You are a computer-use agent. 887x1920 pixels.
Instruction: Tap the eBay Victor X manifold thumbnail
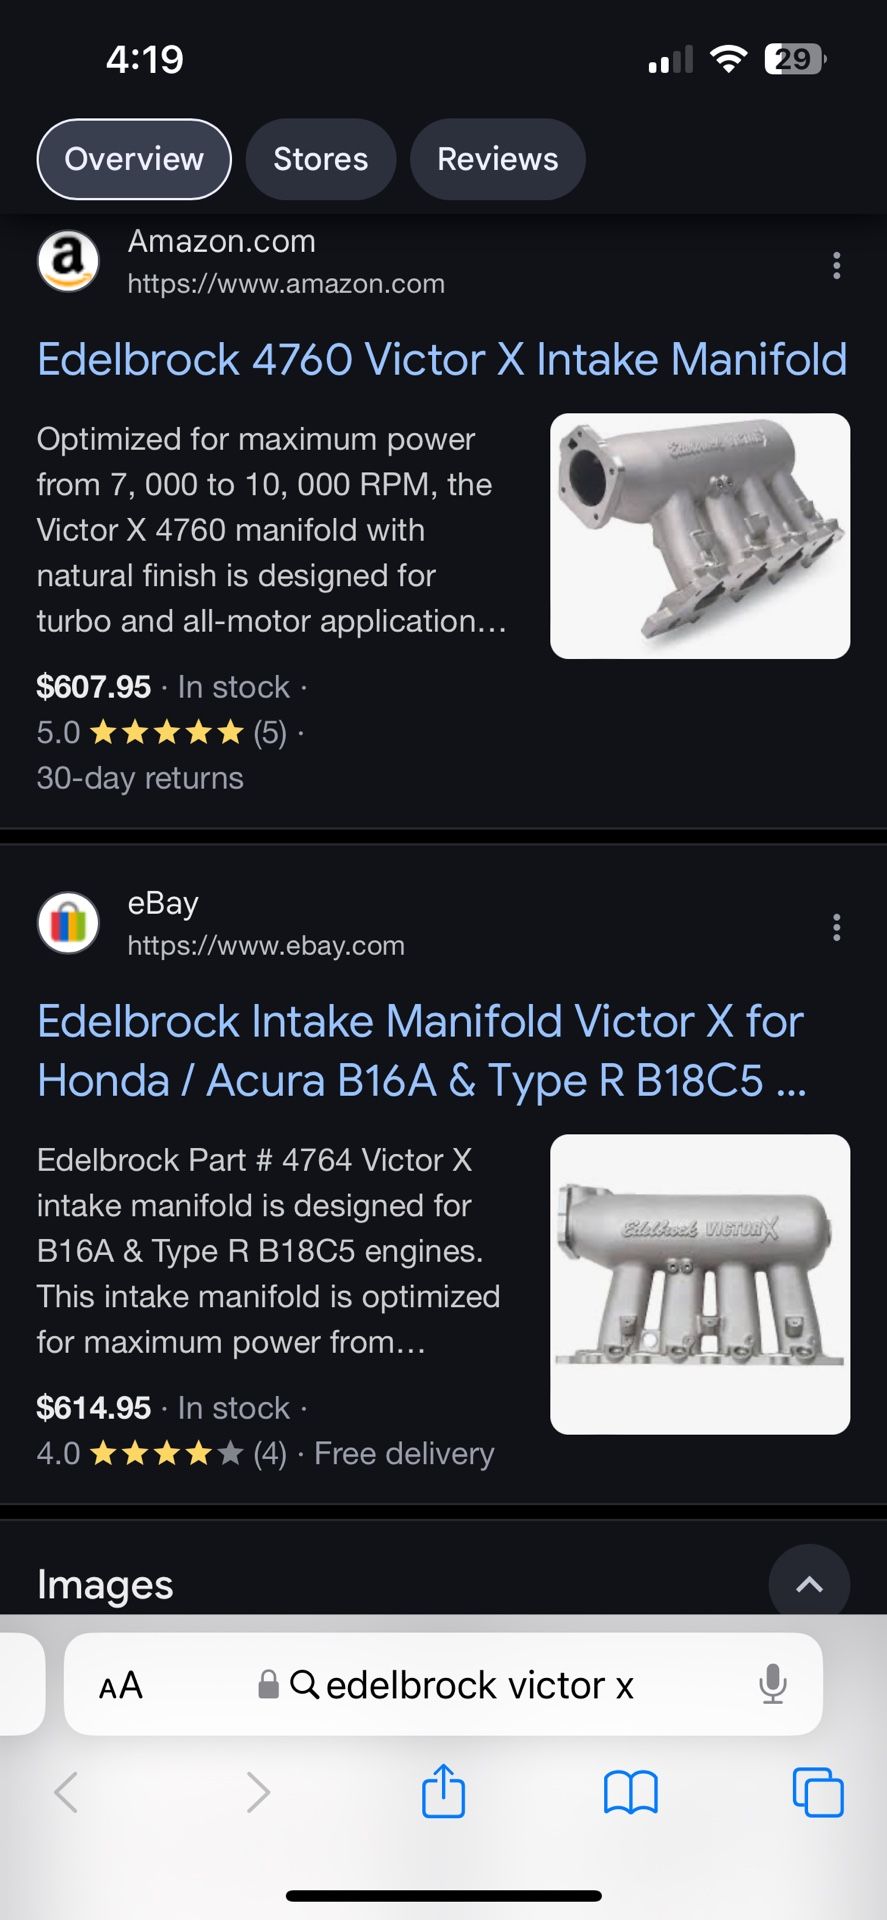[700, 1284]
